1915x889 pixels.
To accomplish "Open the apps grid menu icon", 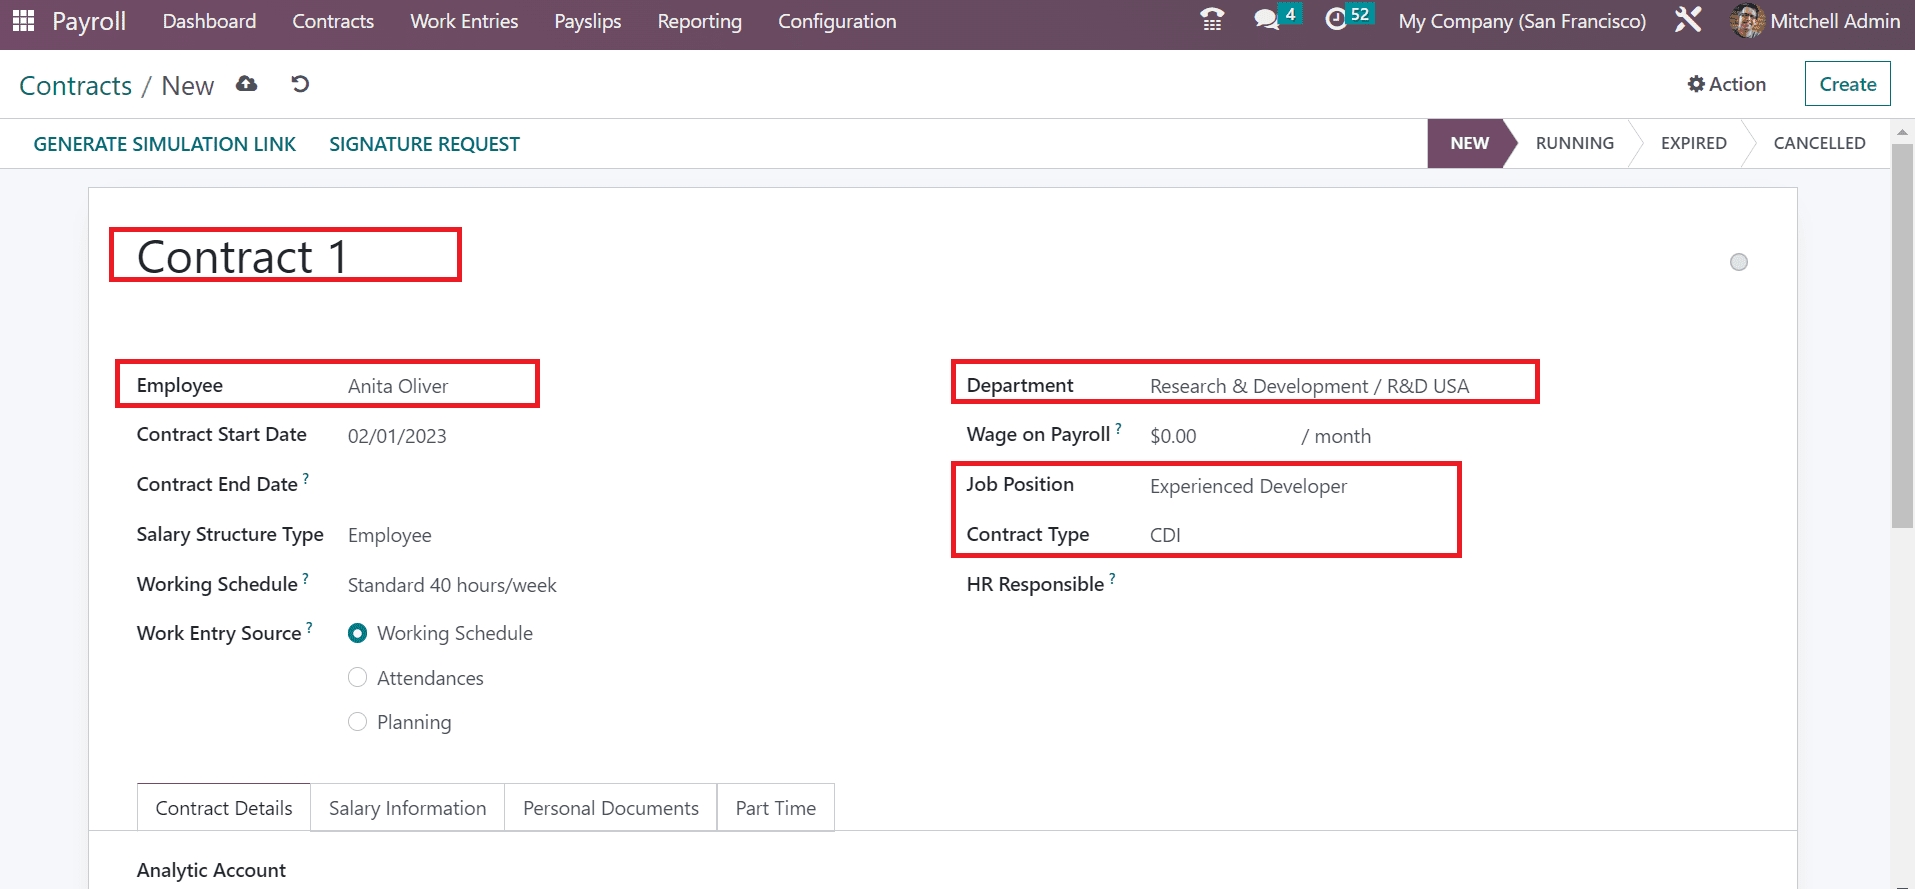I will (23, 21).
